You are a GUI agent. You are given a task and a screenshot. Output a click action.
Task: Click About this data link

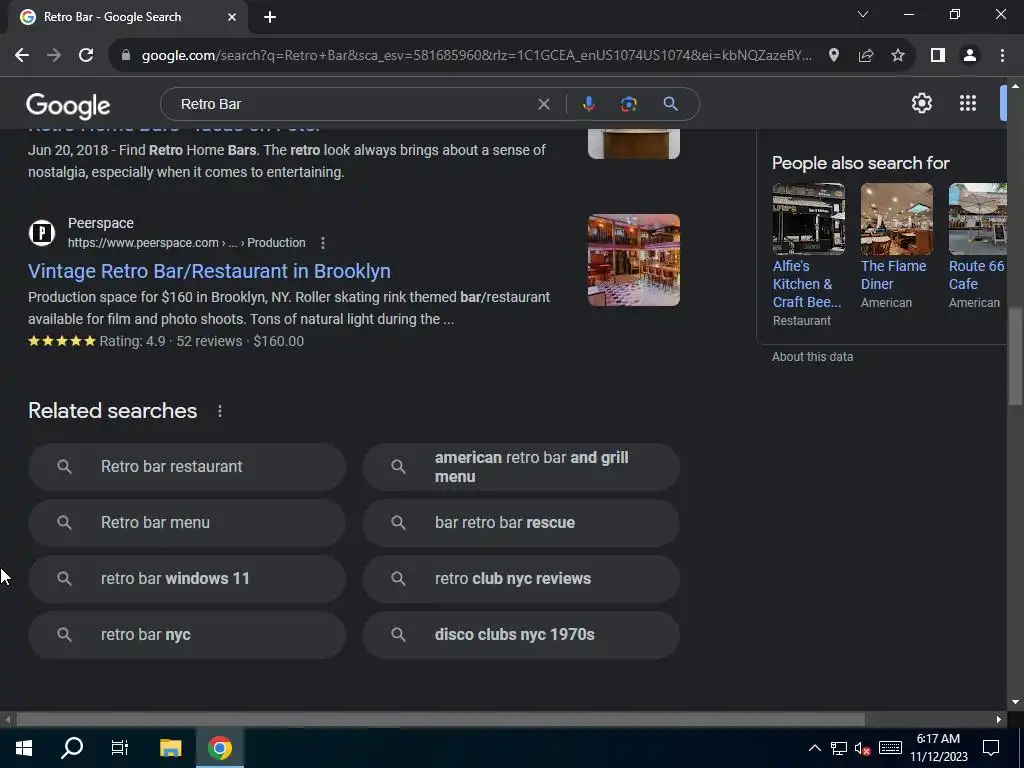tap(812, 357)
